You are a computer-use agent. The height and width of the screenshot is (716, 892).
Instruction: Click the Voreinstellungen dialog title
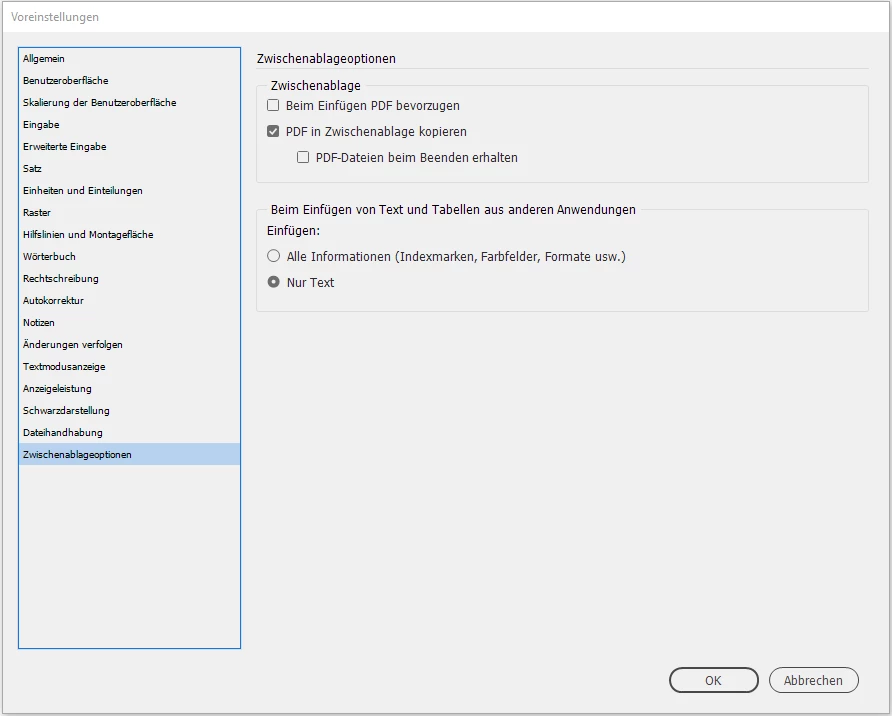pyautogui.click(x=55, y=17)
